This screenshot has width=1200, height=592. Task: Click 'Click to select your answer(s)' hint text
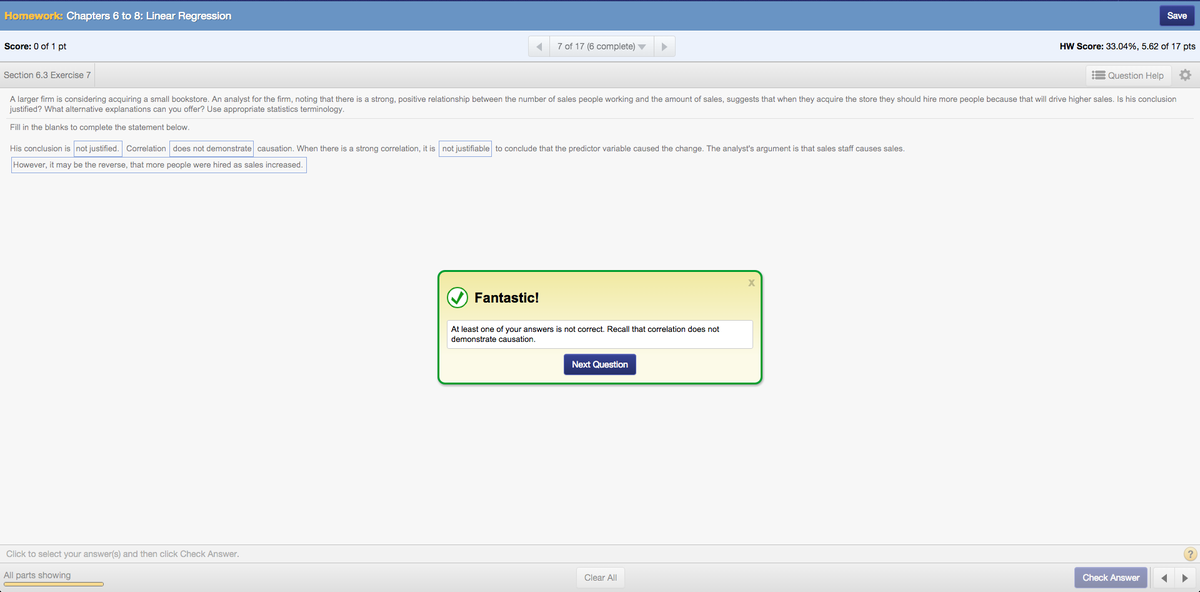122,554
